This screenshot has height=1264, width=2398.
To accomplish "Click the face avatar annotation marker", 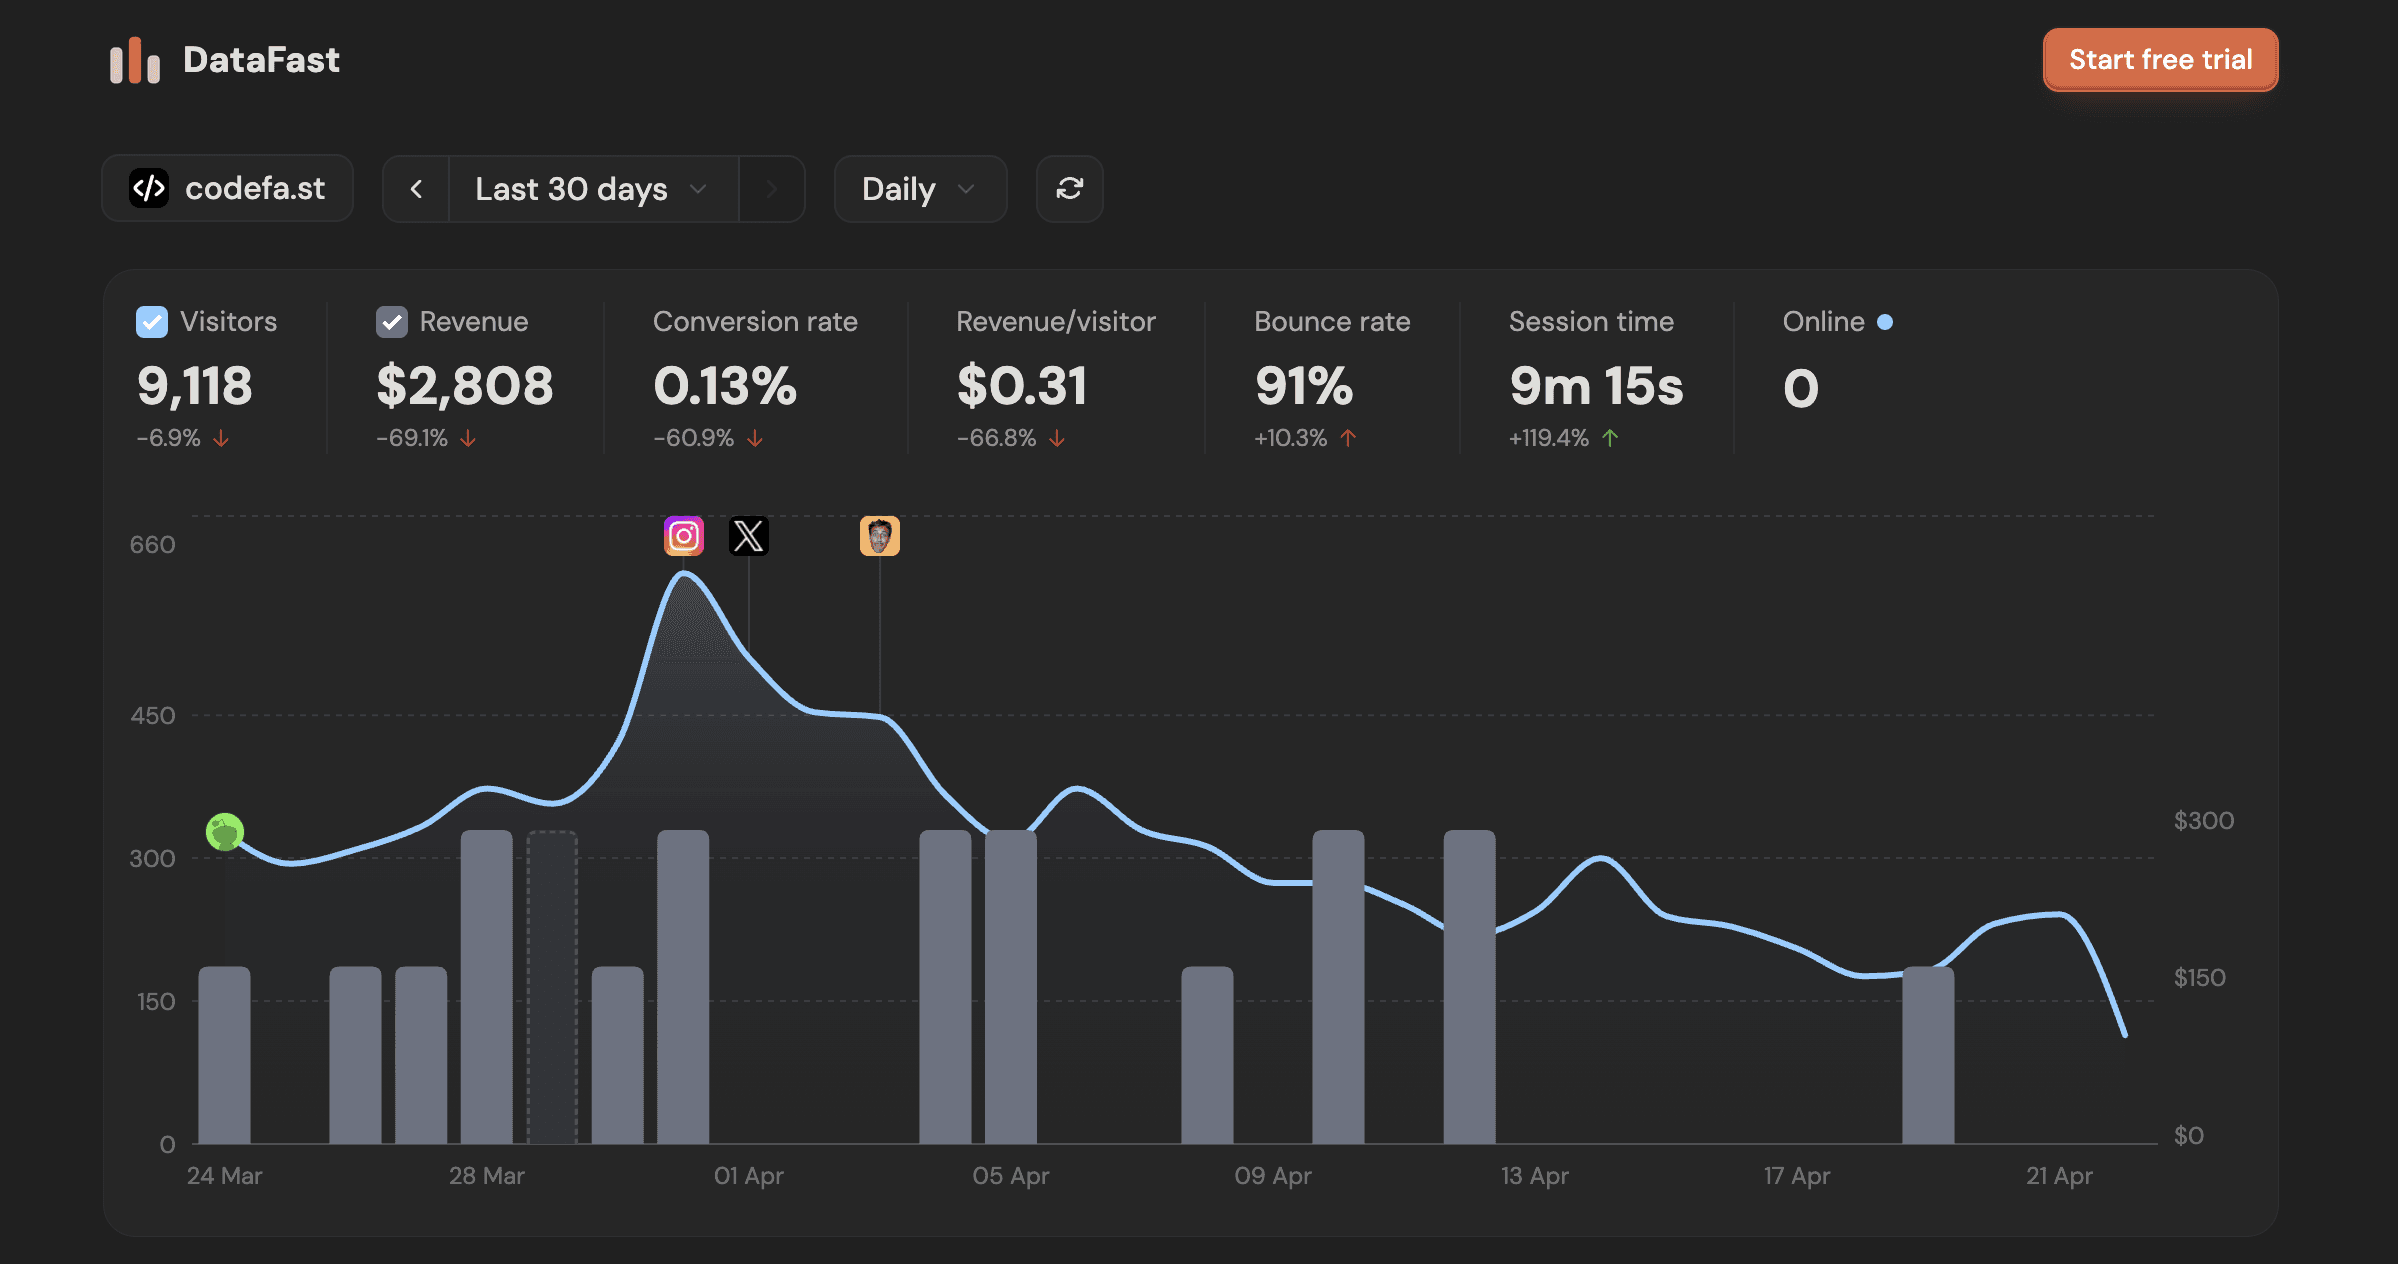I will click(879, 536).
